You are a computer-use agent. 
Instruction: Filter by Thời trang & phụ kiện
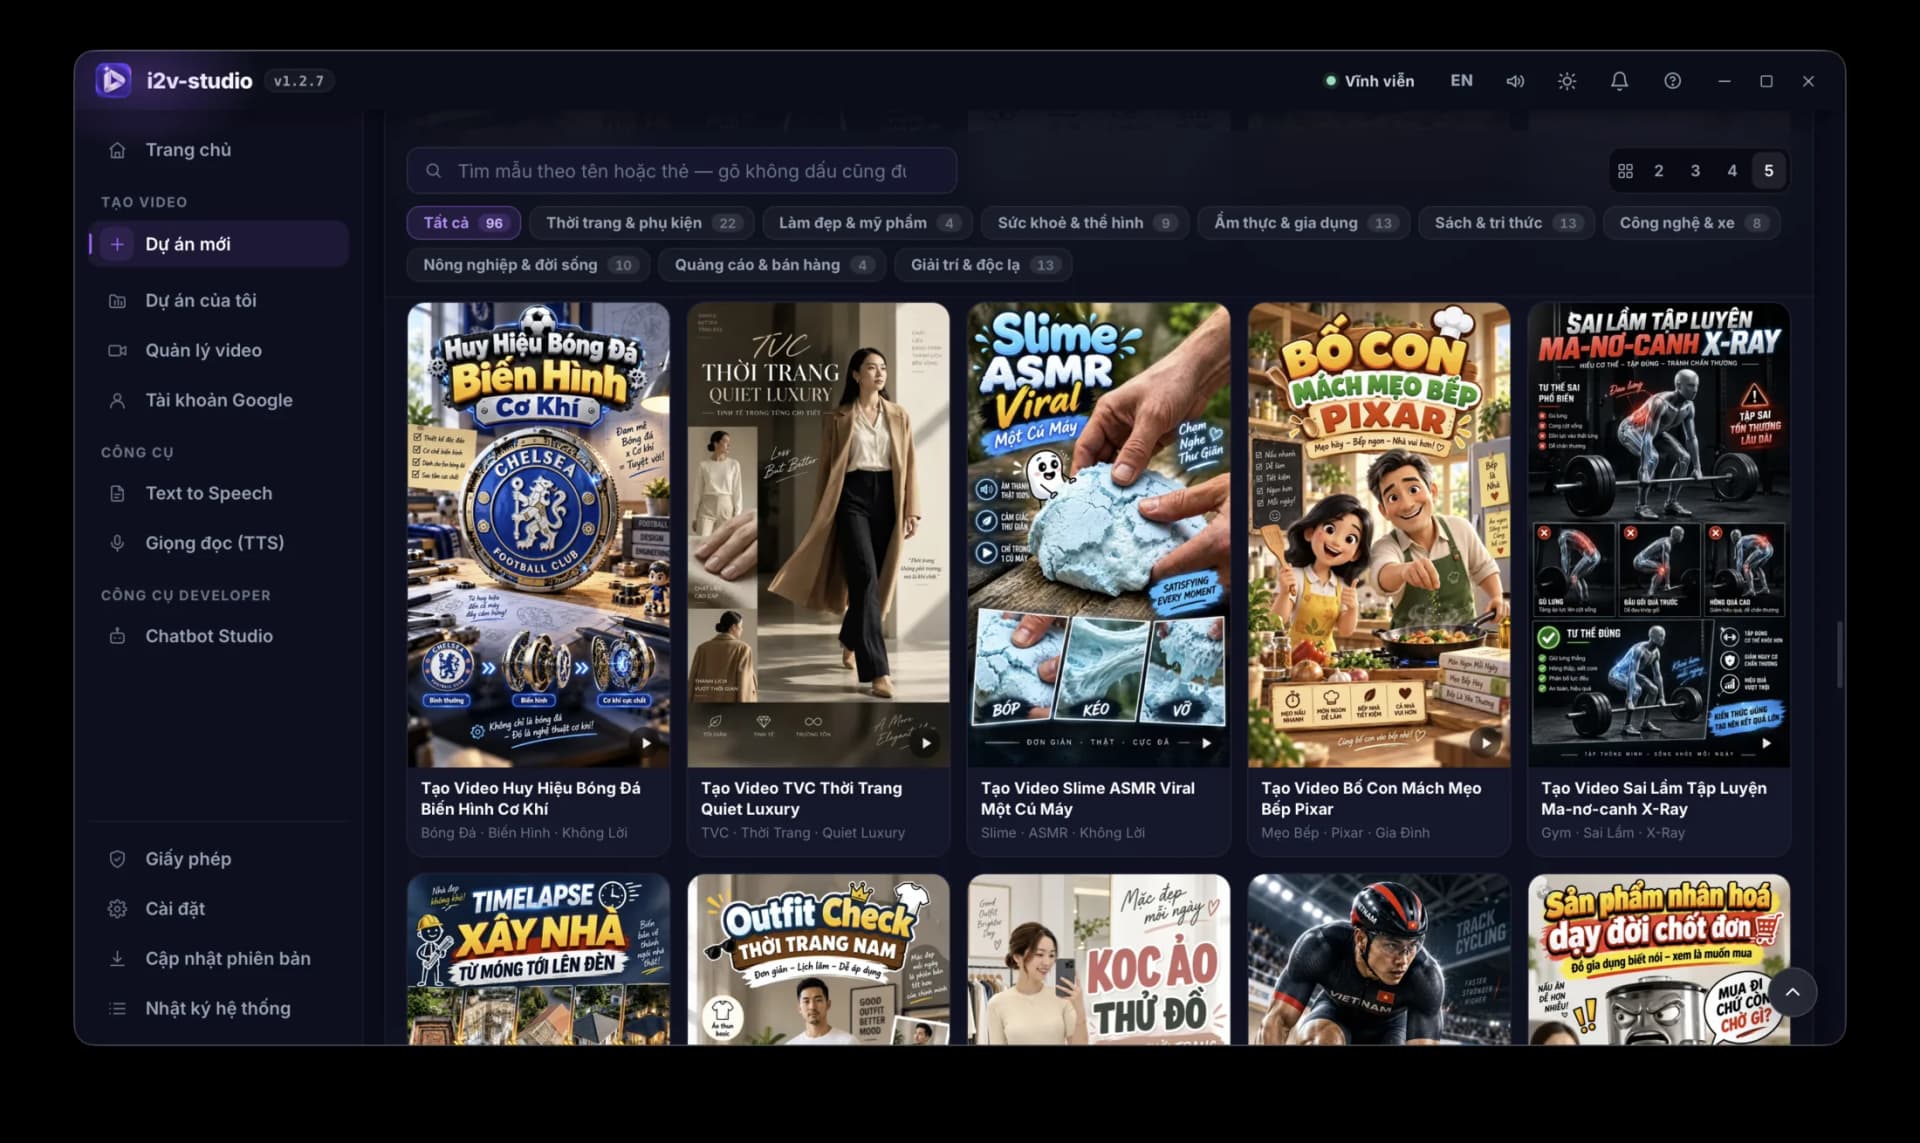641,223
